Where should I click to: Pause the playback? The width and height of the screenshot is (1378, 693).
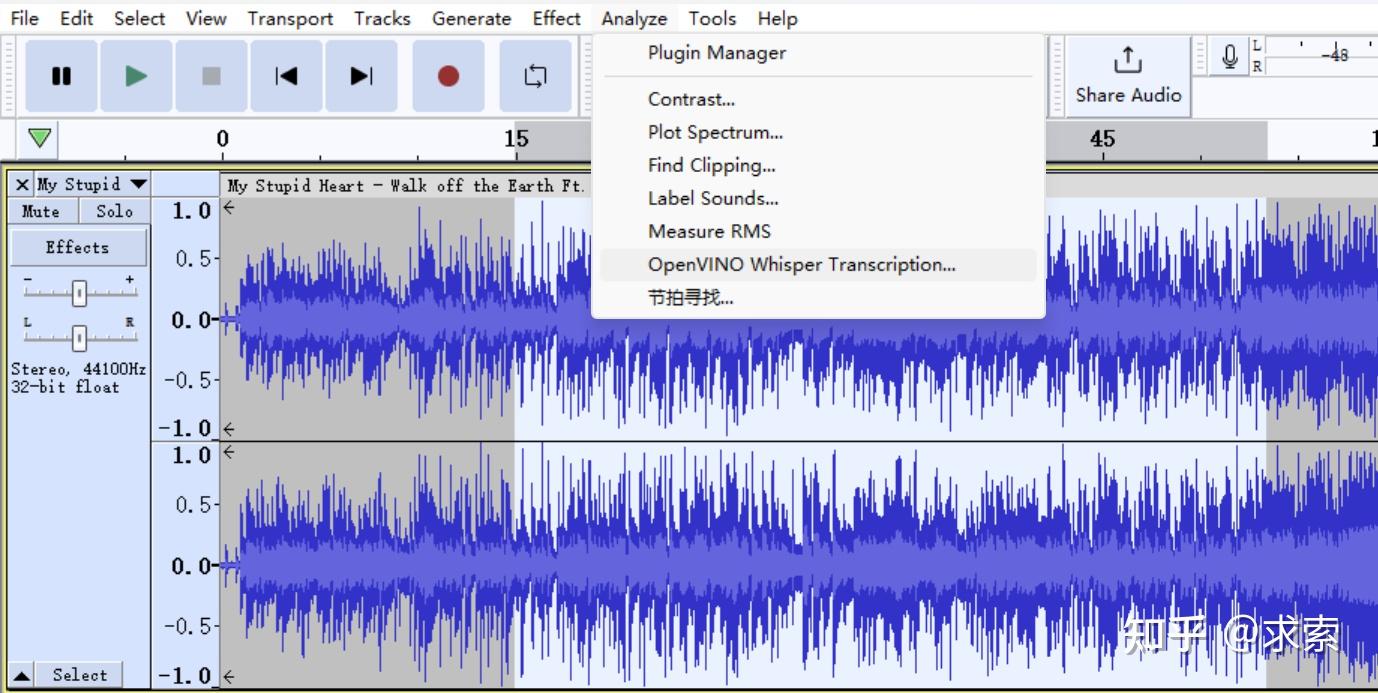tap(61, 75)
